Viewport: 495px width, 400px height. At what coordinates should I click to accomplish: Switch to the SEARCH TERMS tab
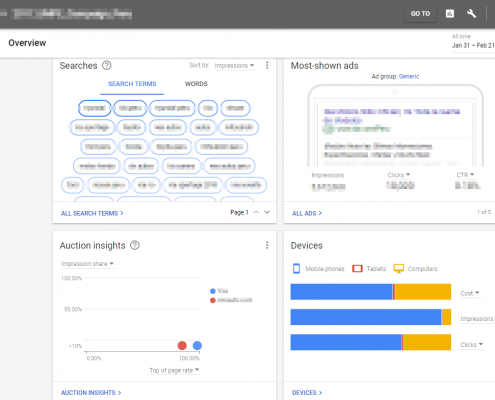tap(132, 84)
